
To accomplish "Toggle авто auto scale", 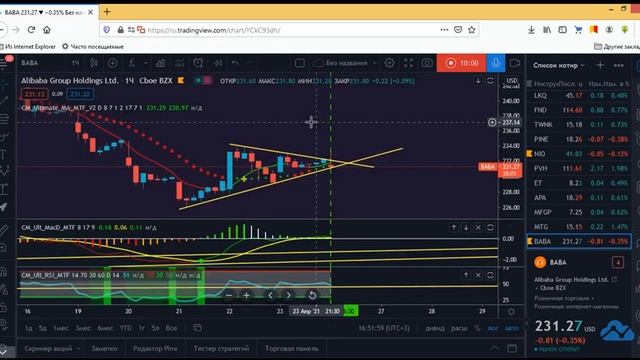I will tap(512, 328).
